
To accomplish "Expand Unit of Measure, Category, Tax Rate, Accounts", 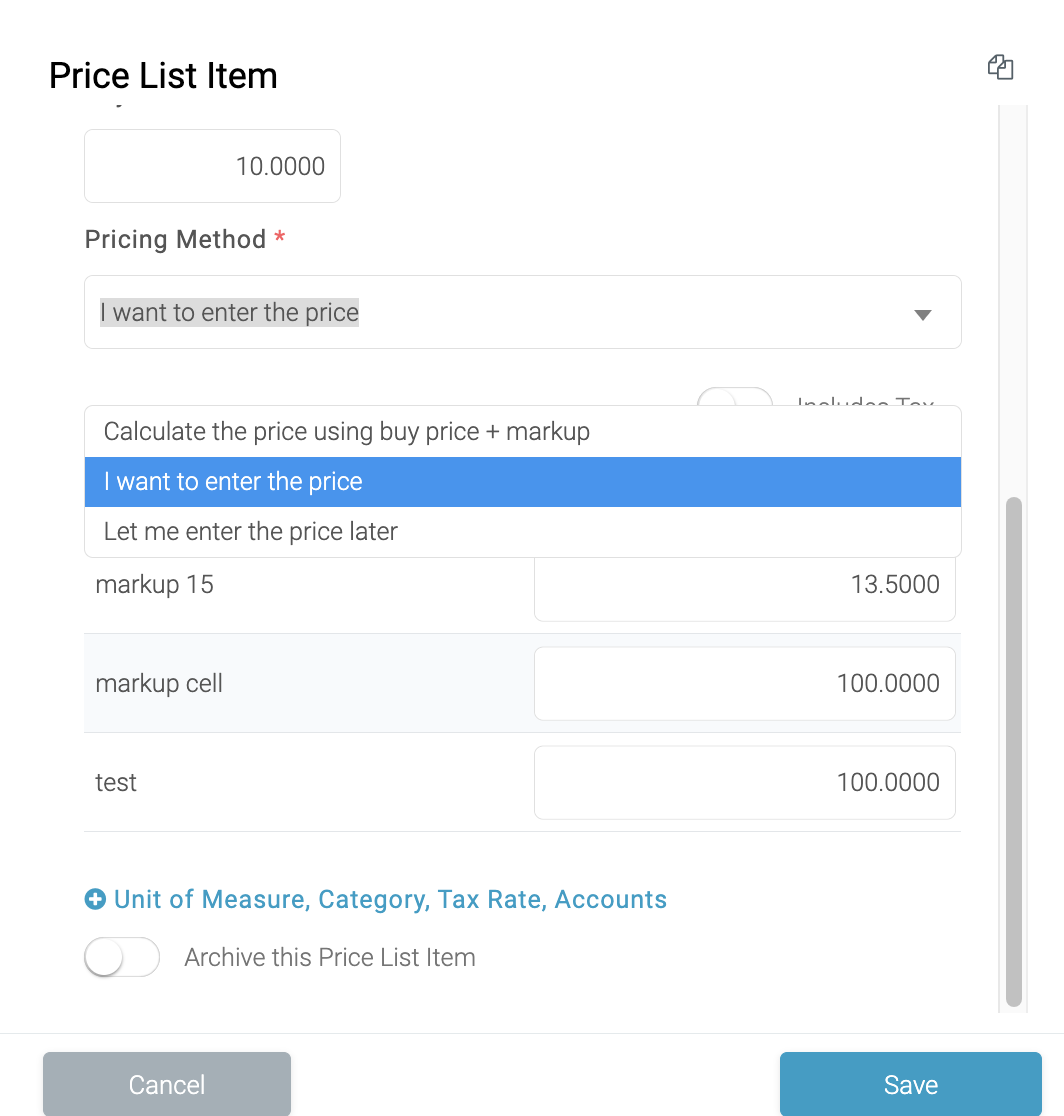I will click(x=390, y=900).
